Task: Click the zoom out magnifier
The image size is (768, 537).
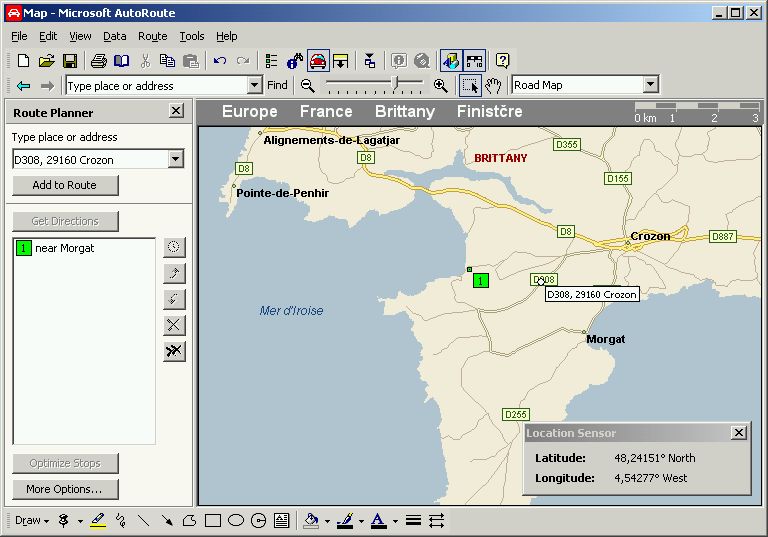Action: (x=308, y=86)
